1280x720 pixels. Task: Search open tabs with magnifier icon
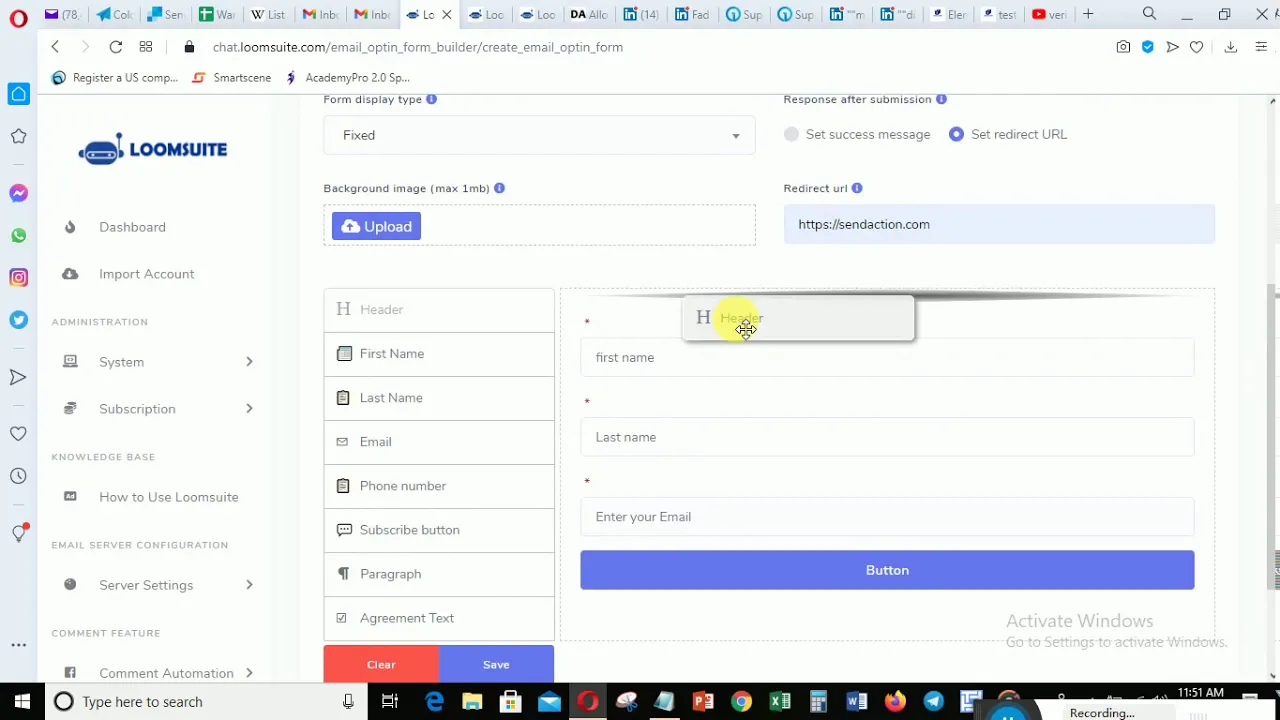[x=1150, y=14]
